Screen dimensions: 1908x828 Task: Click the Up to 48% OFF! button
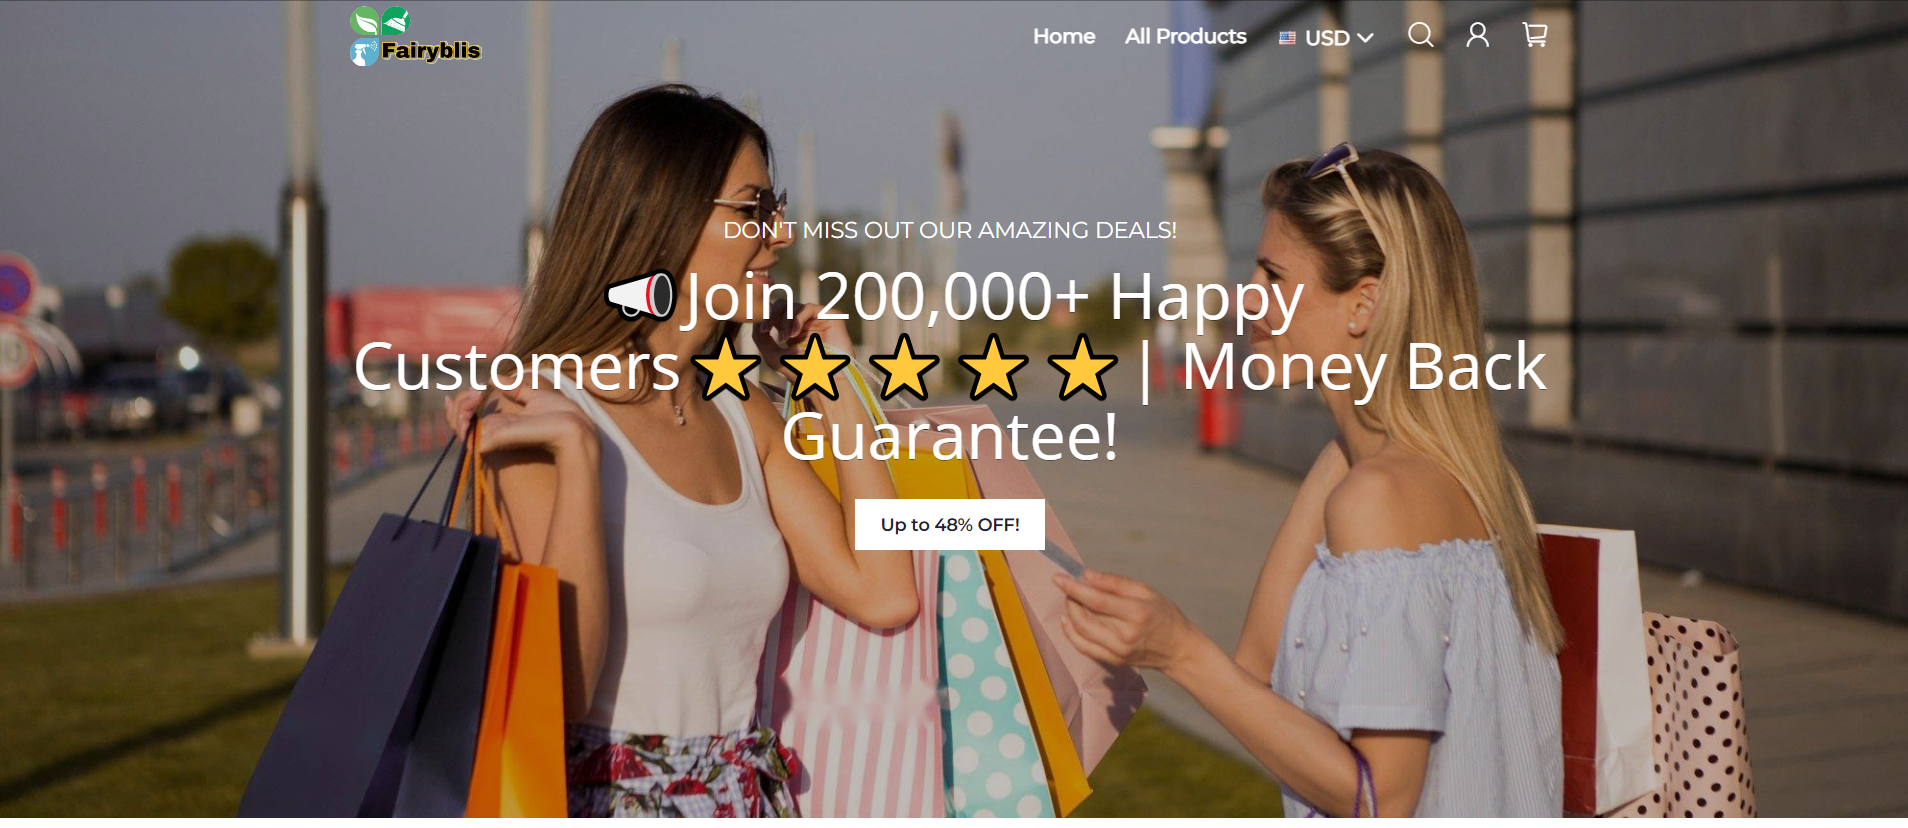[950, 524]
